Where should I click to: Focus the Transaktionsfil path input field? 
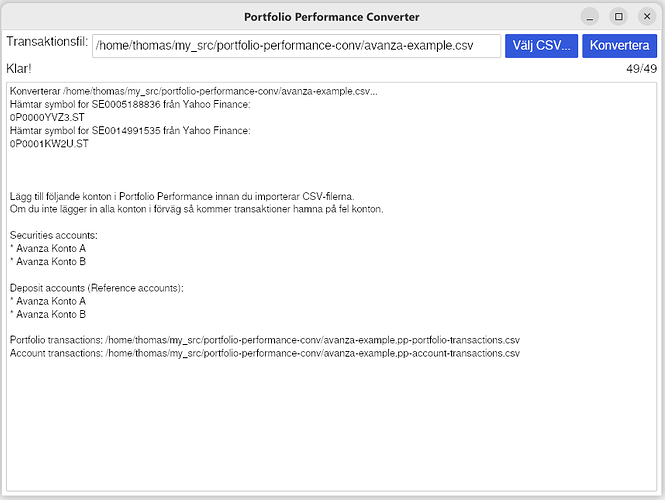(296, 46)
